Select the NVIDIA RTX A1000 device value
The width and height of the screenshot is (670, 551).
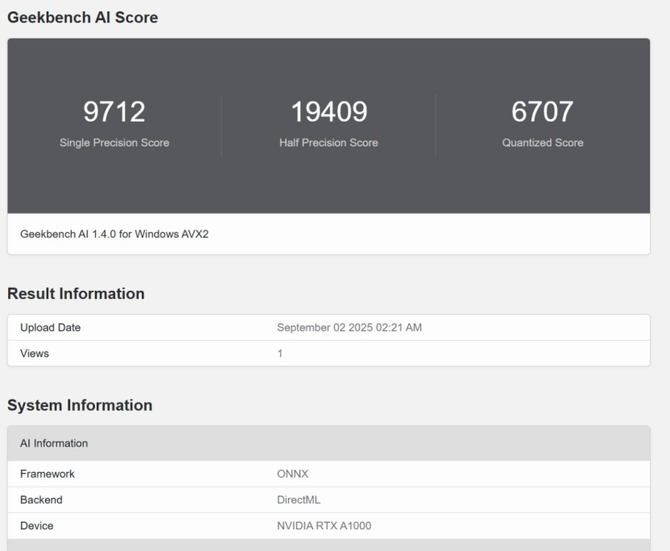pyautogui.click(x=324, y=526)
